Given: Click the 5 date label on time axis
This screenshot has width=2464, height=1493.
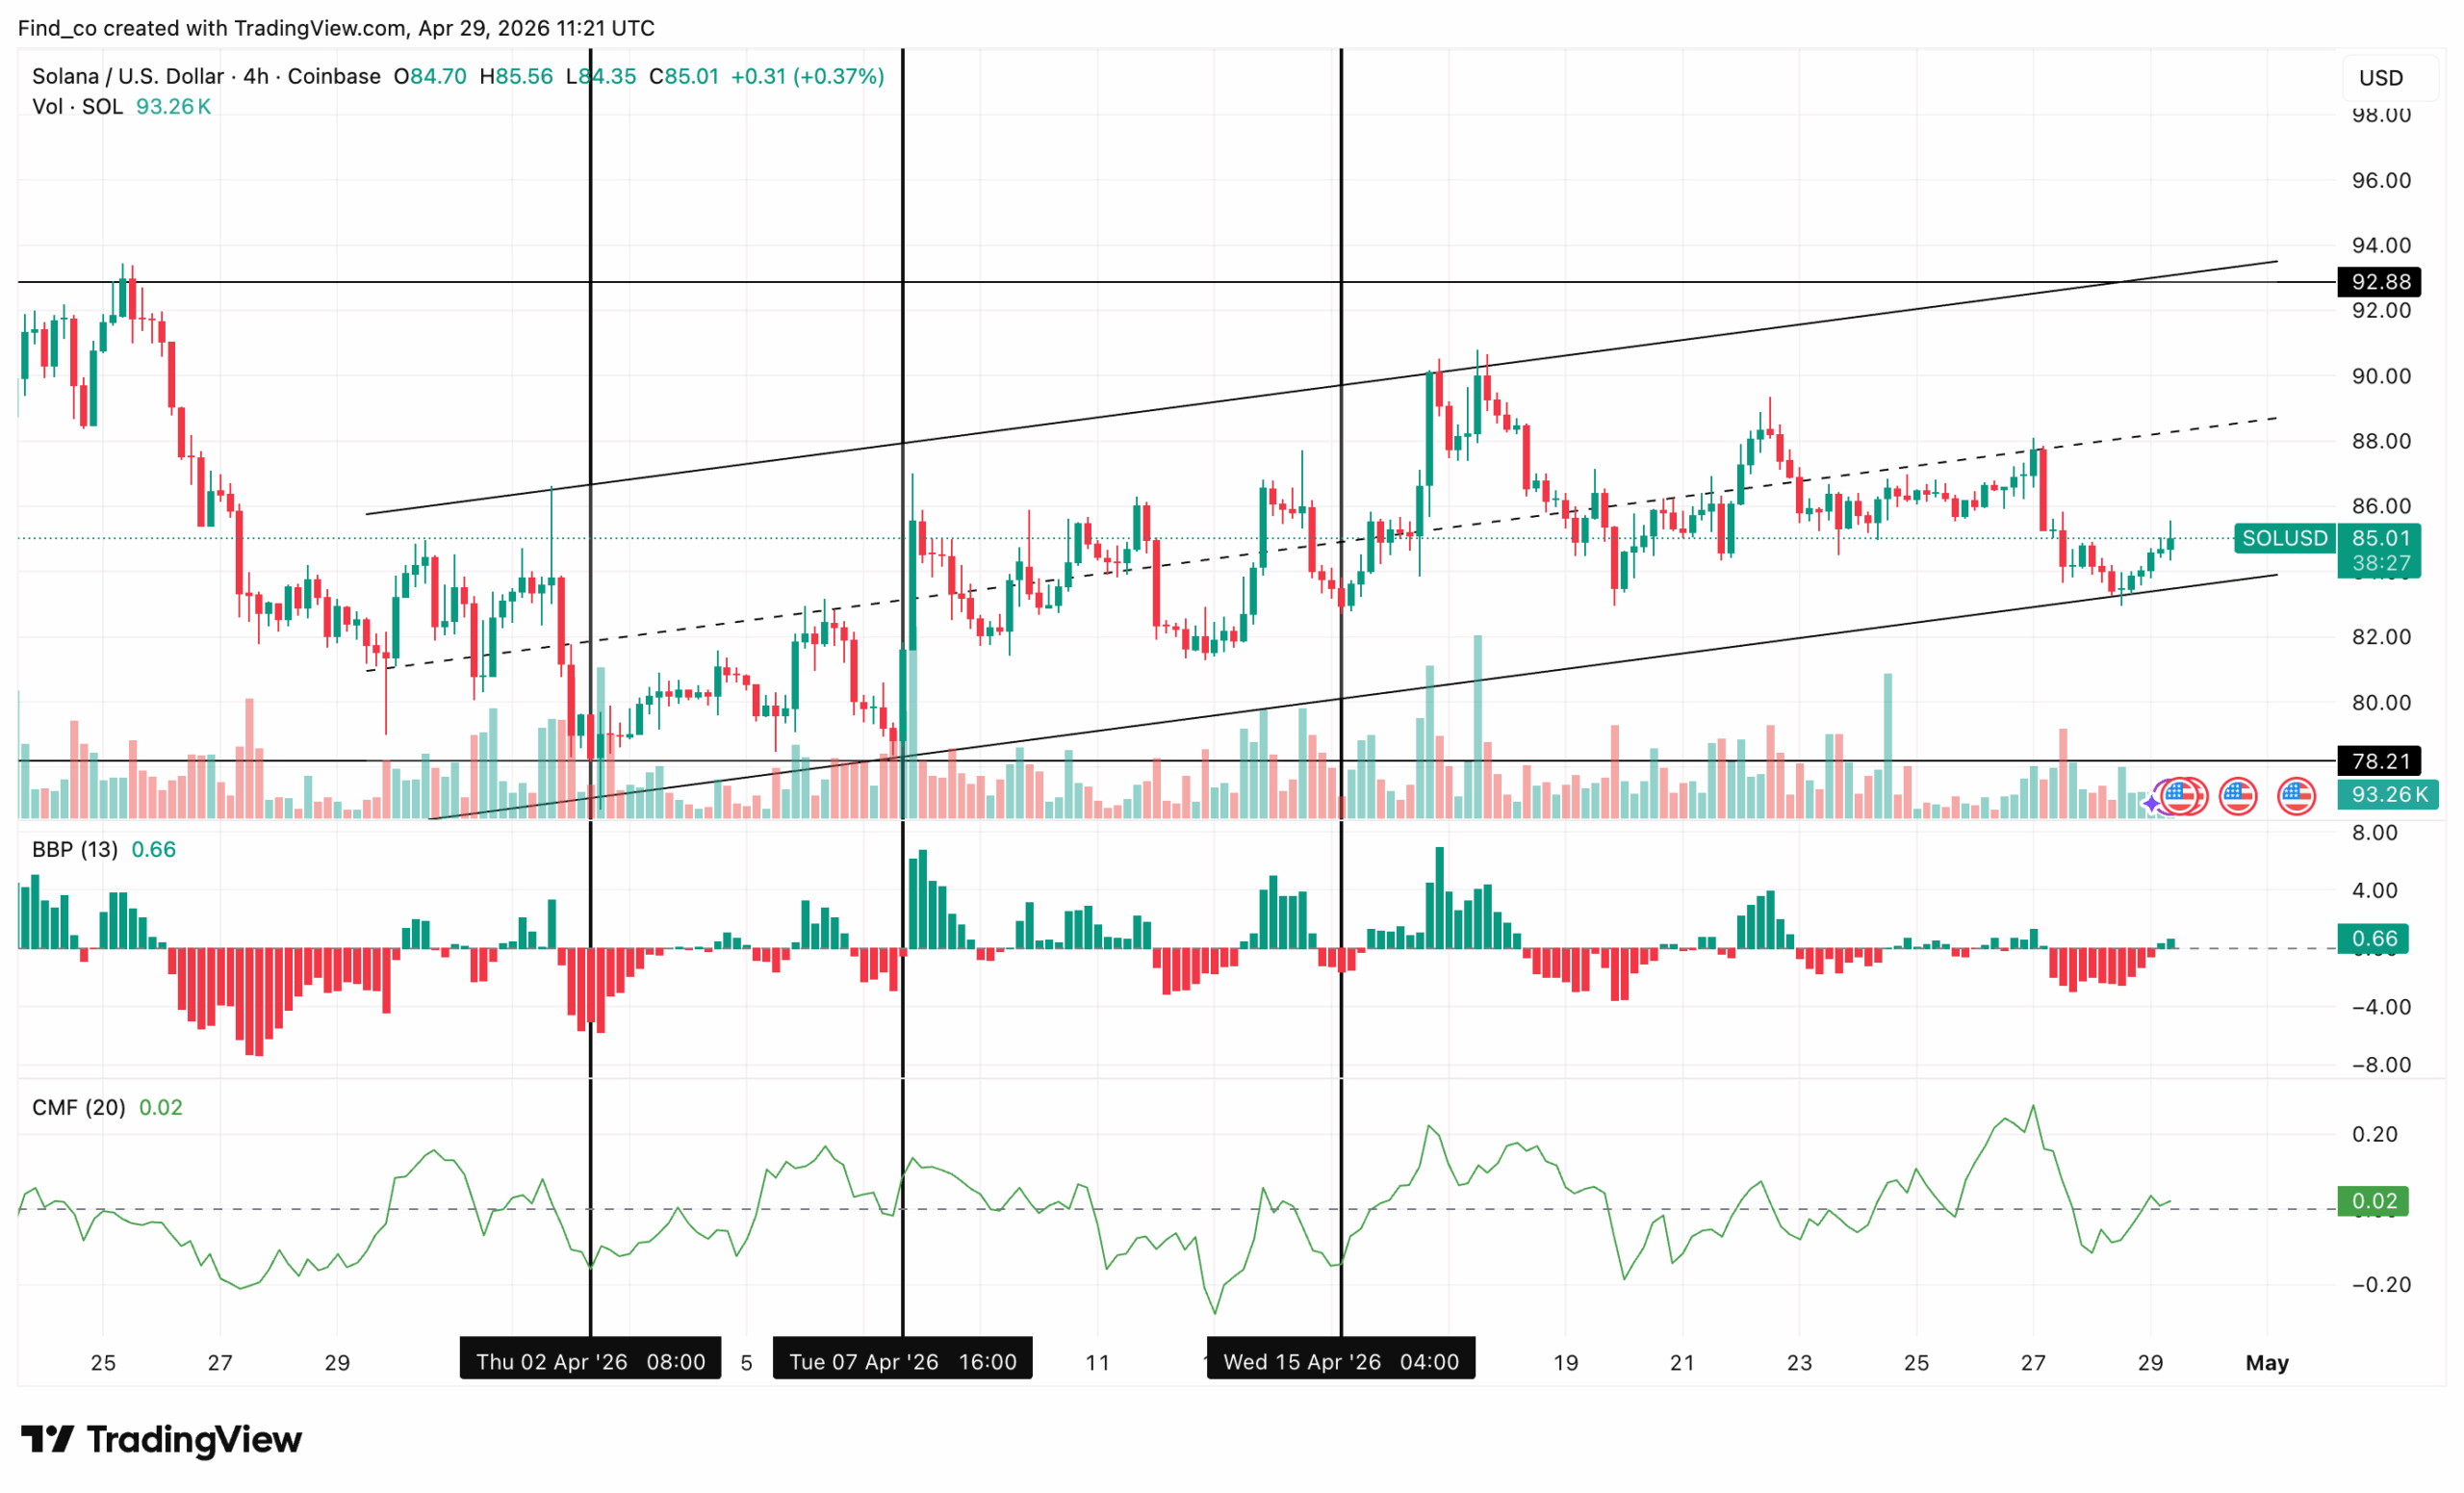Looking at the screenshot, I should [746, 1362].
